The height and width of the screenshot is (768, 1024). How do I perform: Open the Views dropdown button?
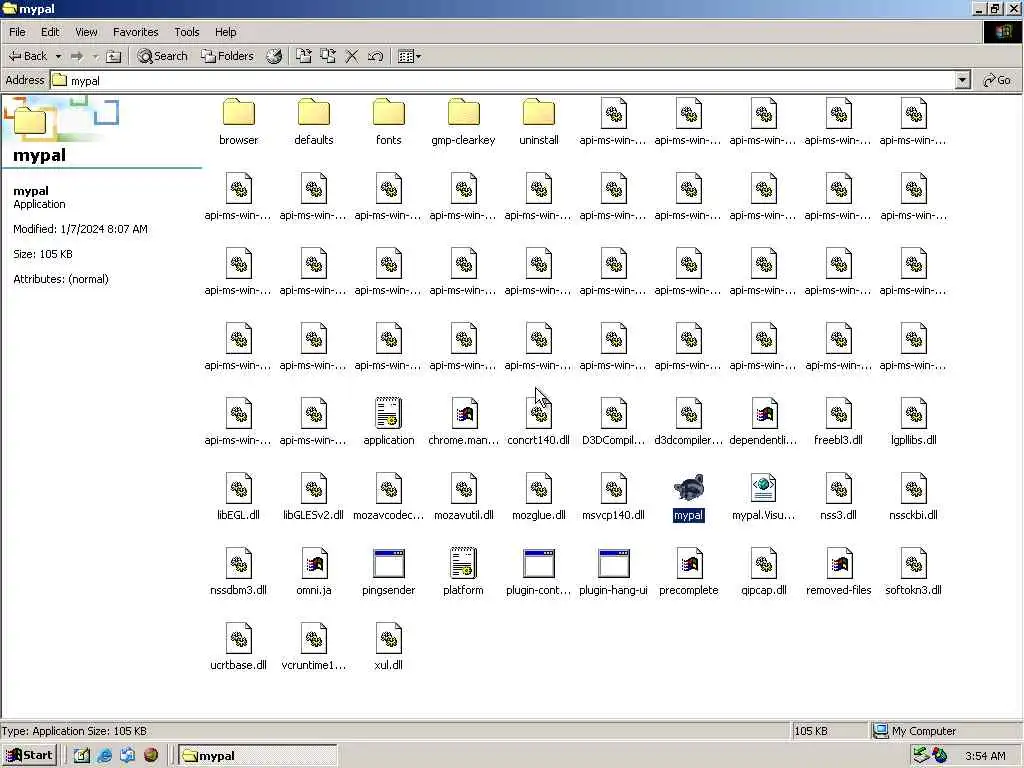(x=409, y=56)
